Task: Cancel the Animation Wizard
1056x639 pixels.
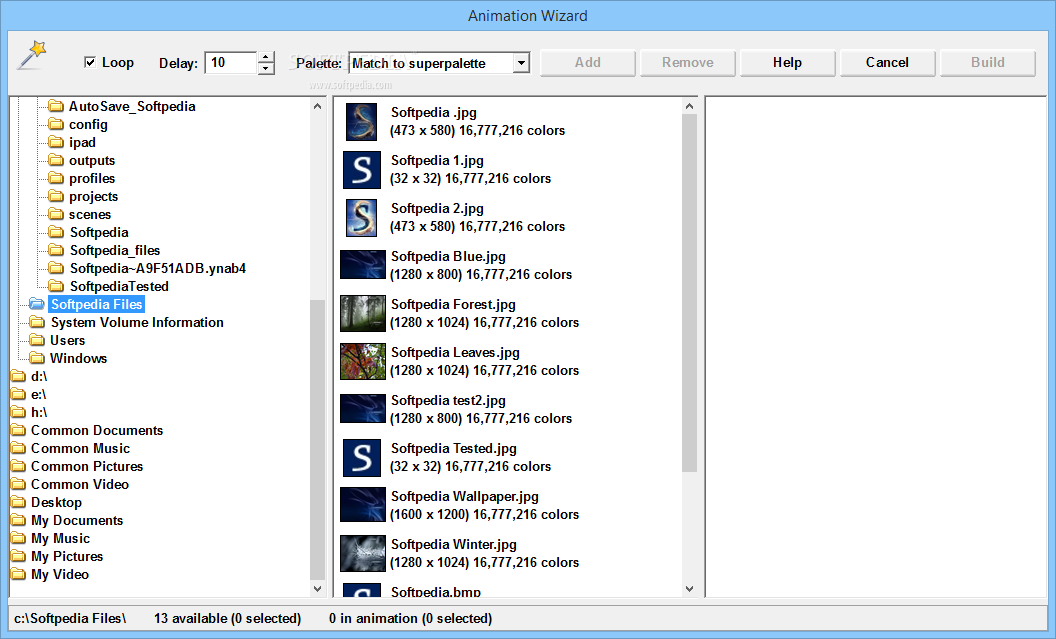Action: [887, 63]
